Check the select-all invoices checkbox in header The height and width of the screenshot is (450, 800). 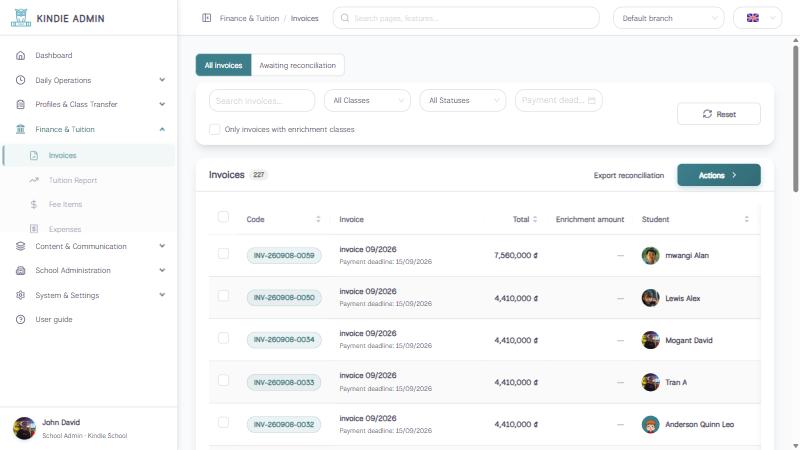coord(223,217)
